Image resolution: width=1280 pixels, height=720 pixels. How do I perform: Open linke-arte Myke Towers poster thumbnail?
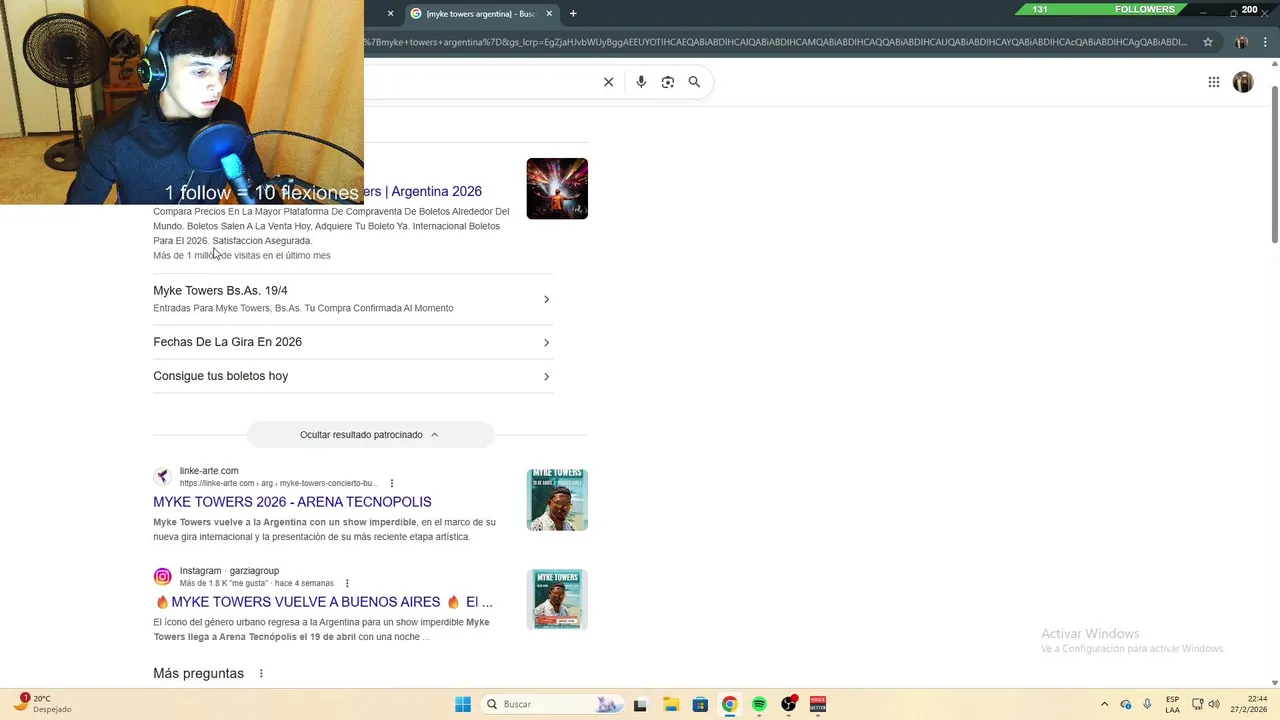click(x=557, y=499)
